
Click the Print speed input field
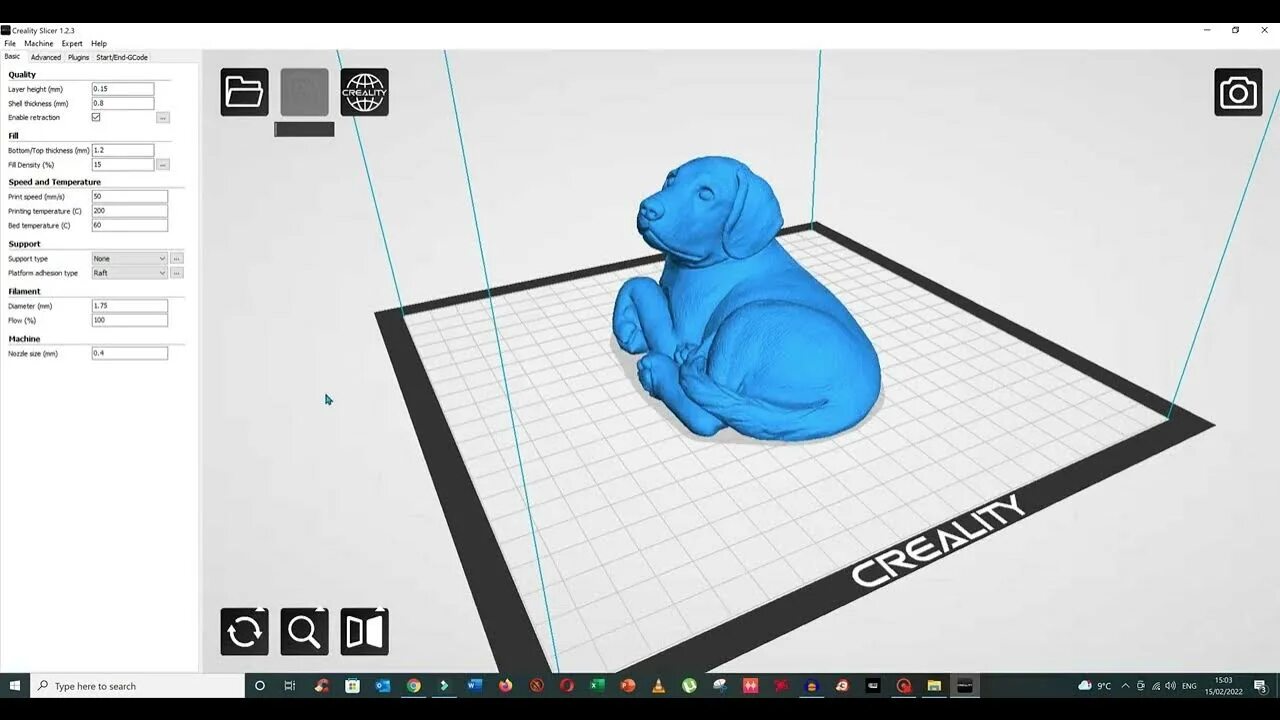130,197
